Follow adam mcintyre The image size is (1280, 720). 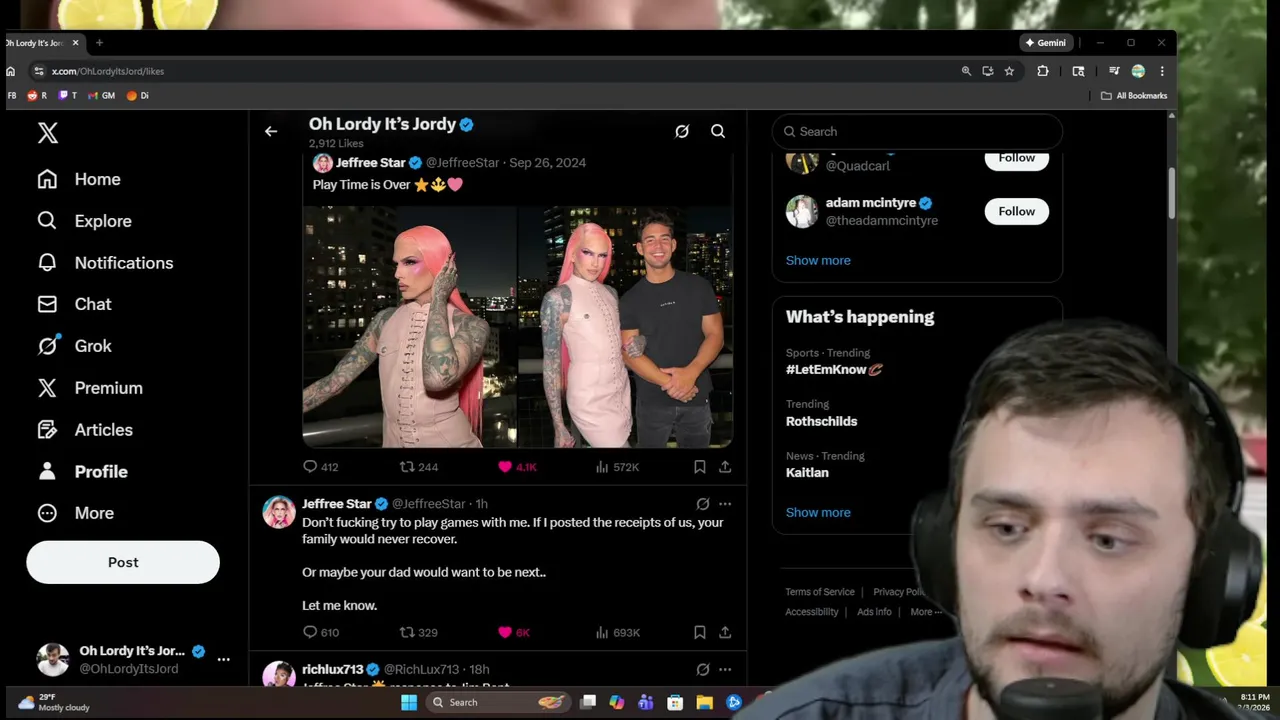pyautogui.click(x=1016, y=211)
